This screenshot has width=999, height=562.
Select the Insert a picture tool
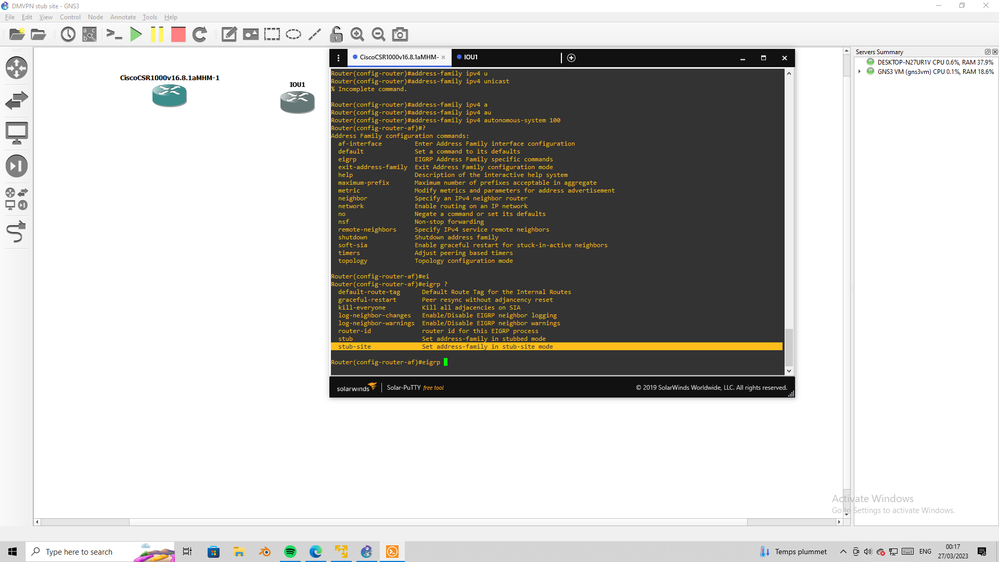point(250,34)
